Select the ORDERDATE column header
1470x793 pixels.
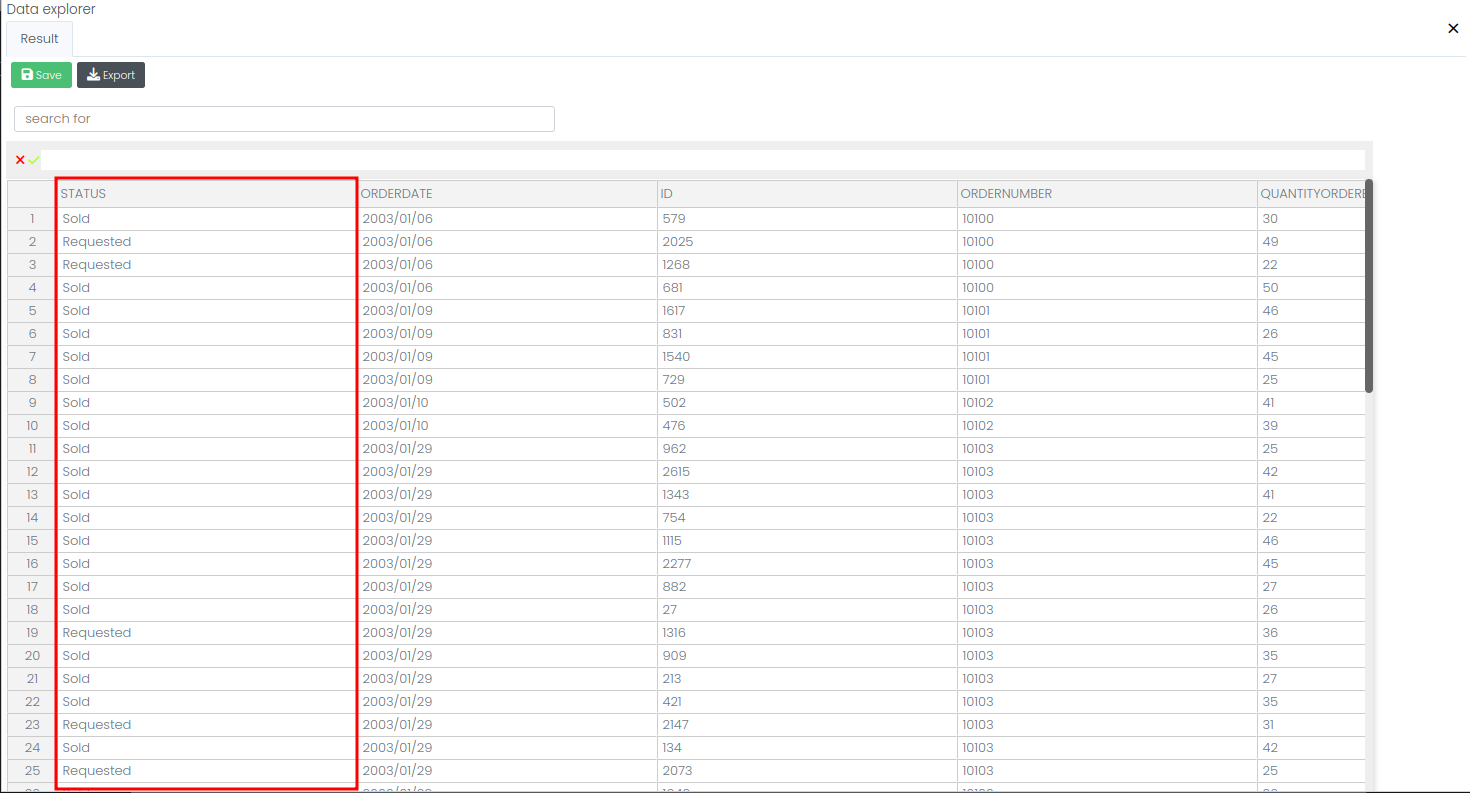[x=506, y=194]
